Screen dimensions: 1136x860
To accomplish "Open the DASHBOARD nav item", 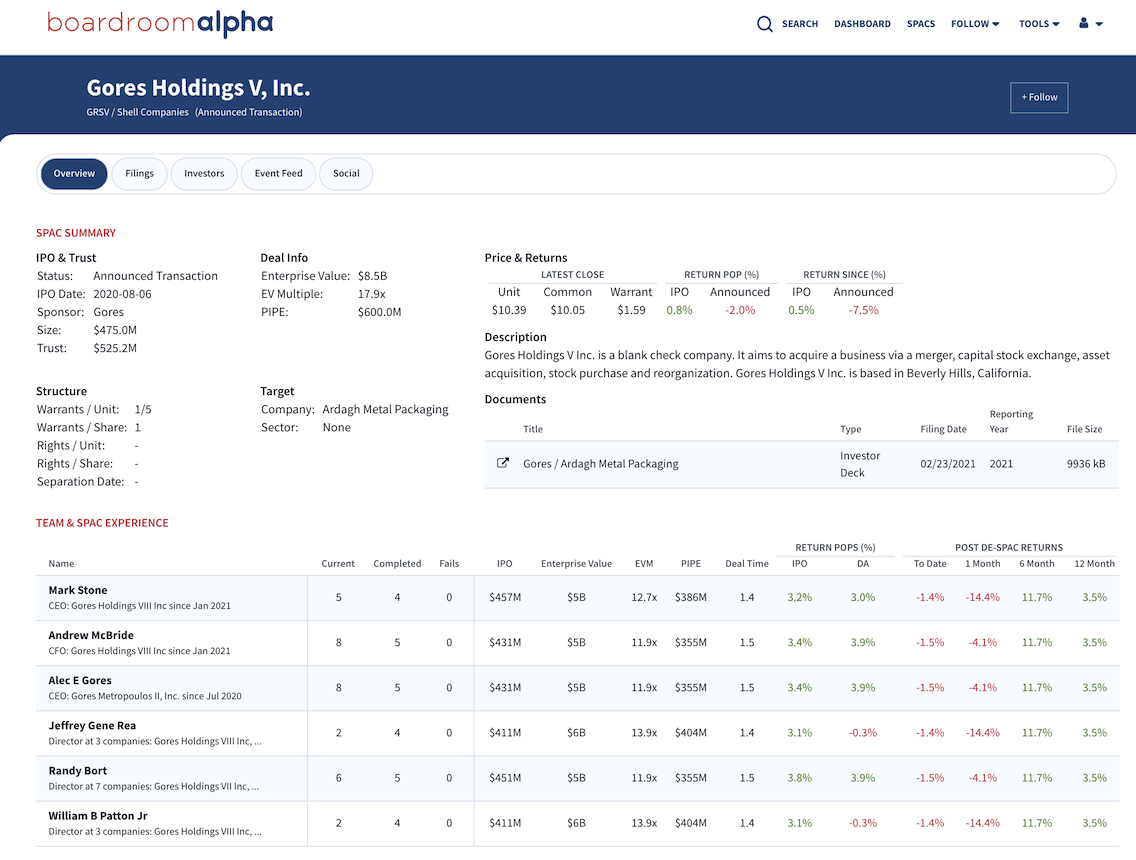I will click(862, 24).
